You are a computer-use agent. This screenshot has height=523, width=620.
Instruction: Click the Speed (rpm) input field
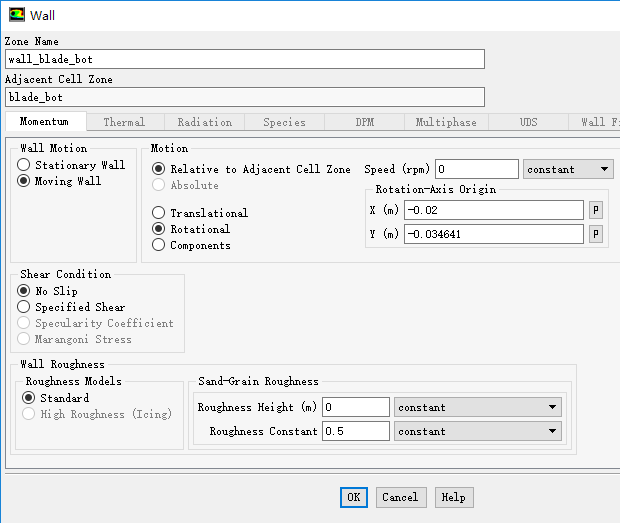coord(476,169)
